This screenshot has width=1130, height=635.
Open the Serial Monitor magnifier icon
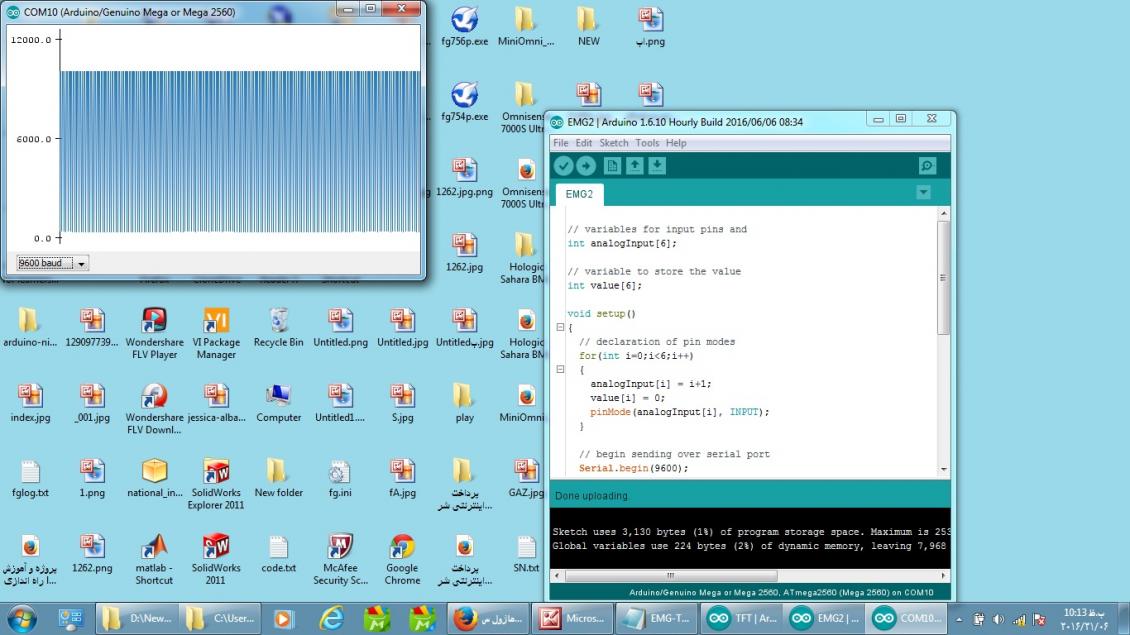point(927,166)
